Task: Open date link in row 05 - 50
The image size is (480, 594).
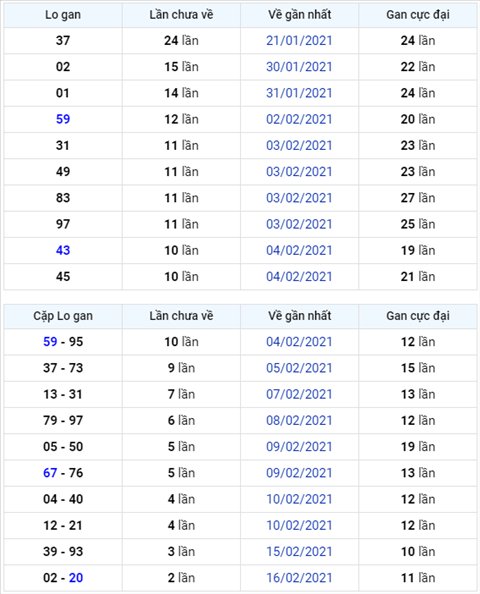Action: [x=299, y=447]
